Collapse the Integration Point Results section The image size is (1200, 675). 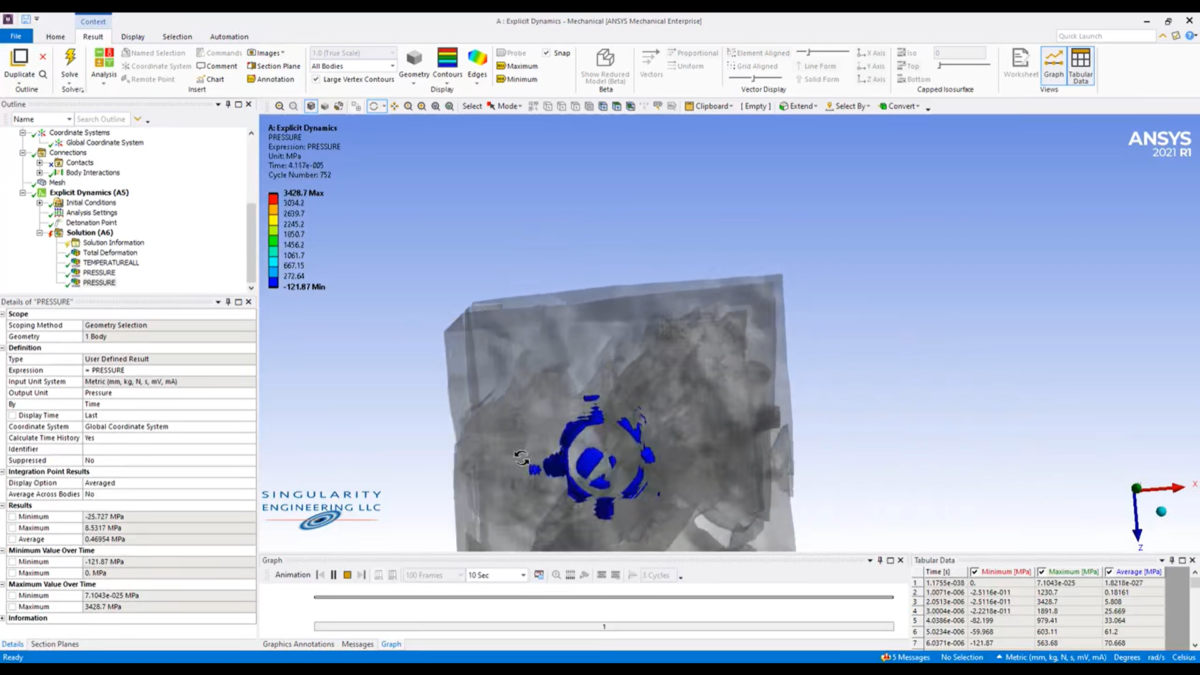[x=4, y=471]
